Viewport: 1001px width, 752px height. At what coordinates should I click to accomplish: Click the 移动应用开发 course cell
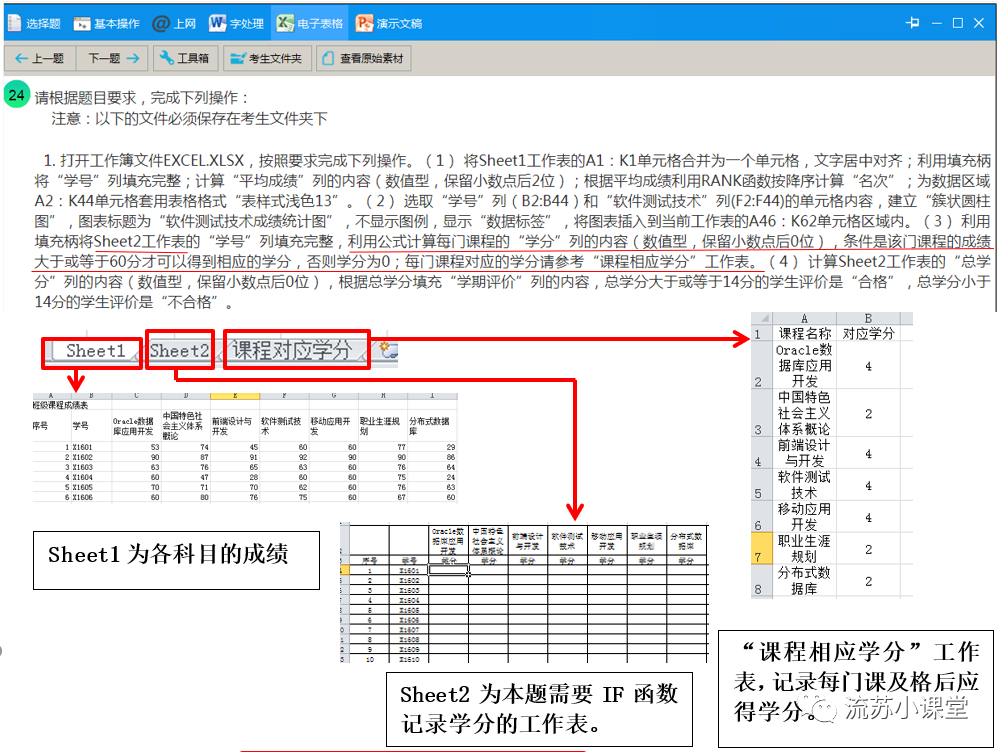(x=804, y=517)
